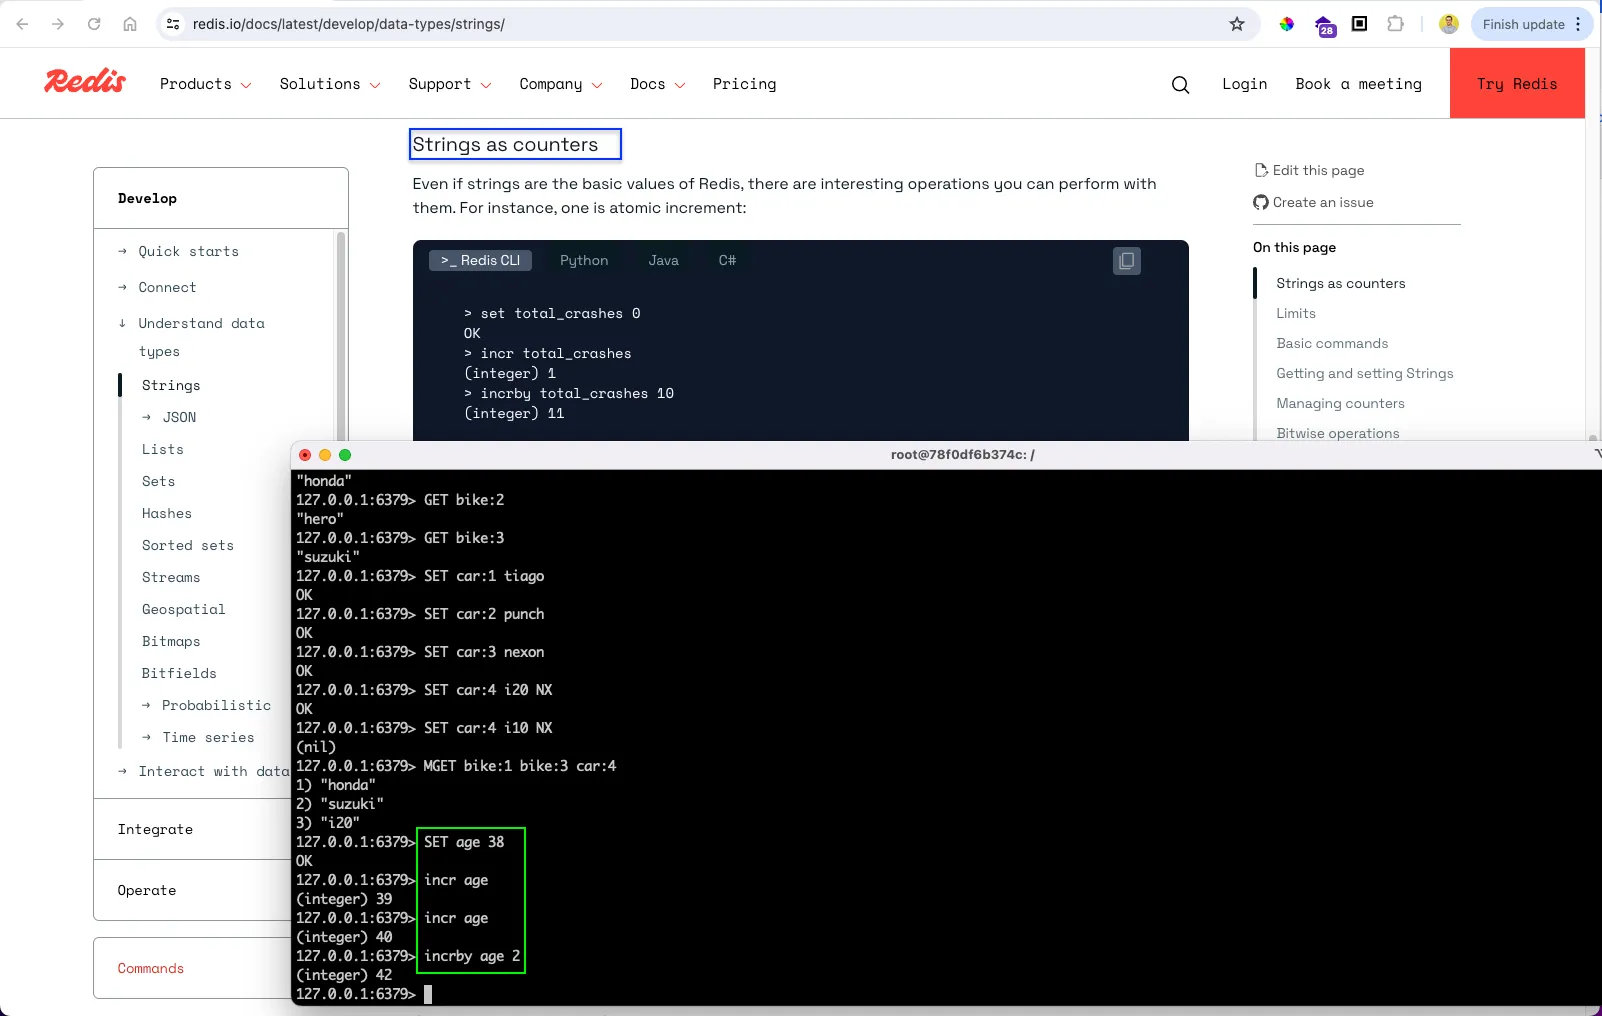Click the Finish update button
This screenshot has height=1016, width=1602.
[1532, 24]
